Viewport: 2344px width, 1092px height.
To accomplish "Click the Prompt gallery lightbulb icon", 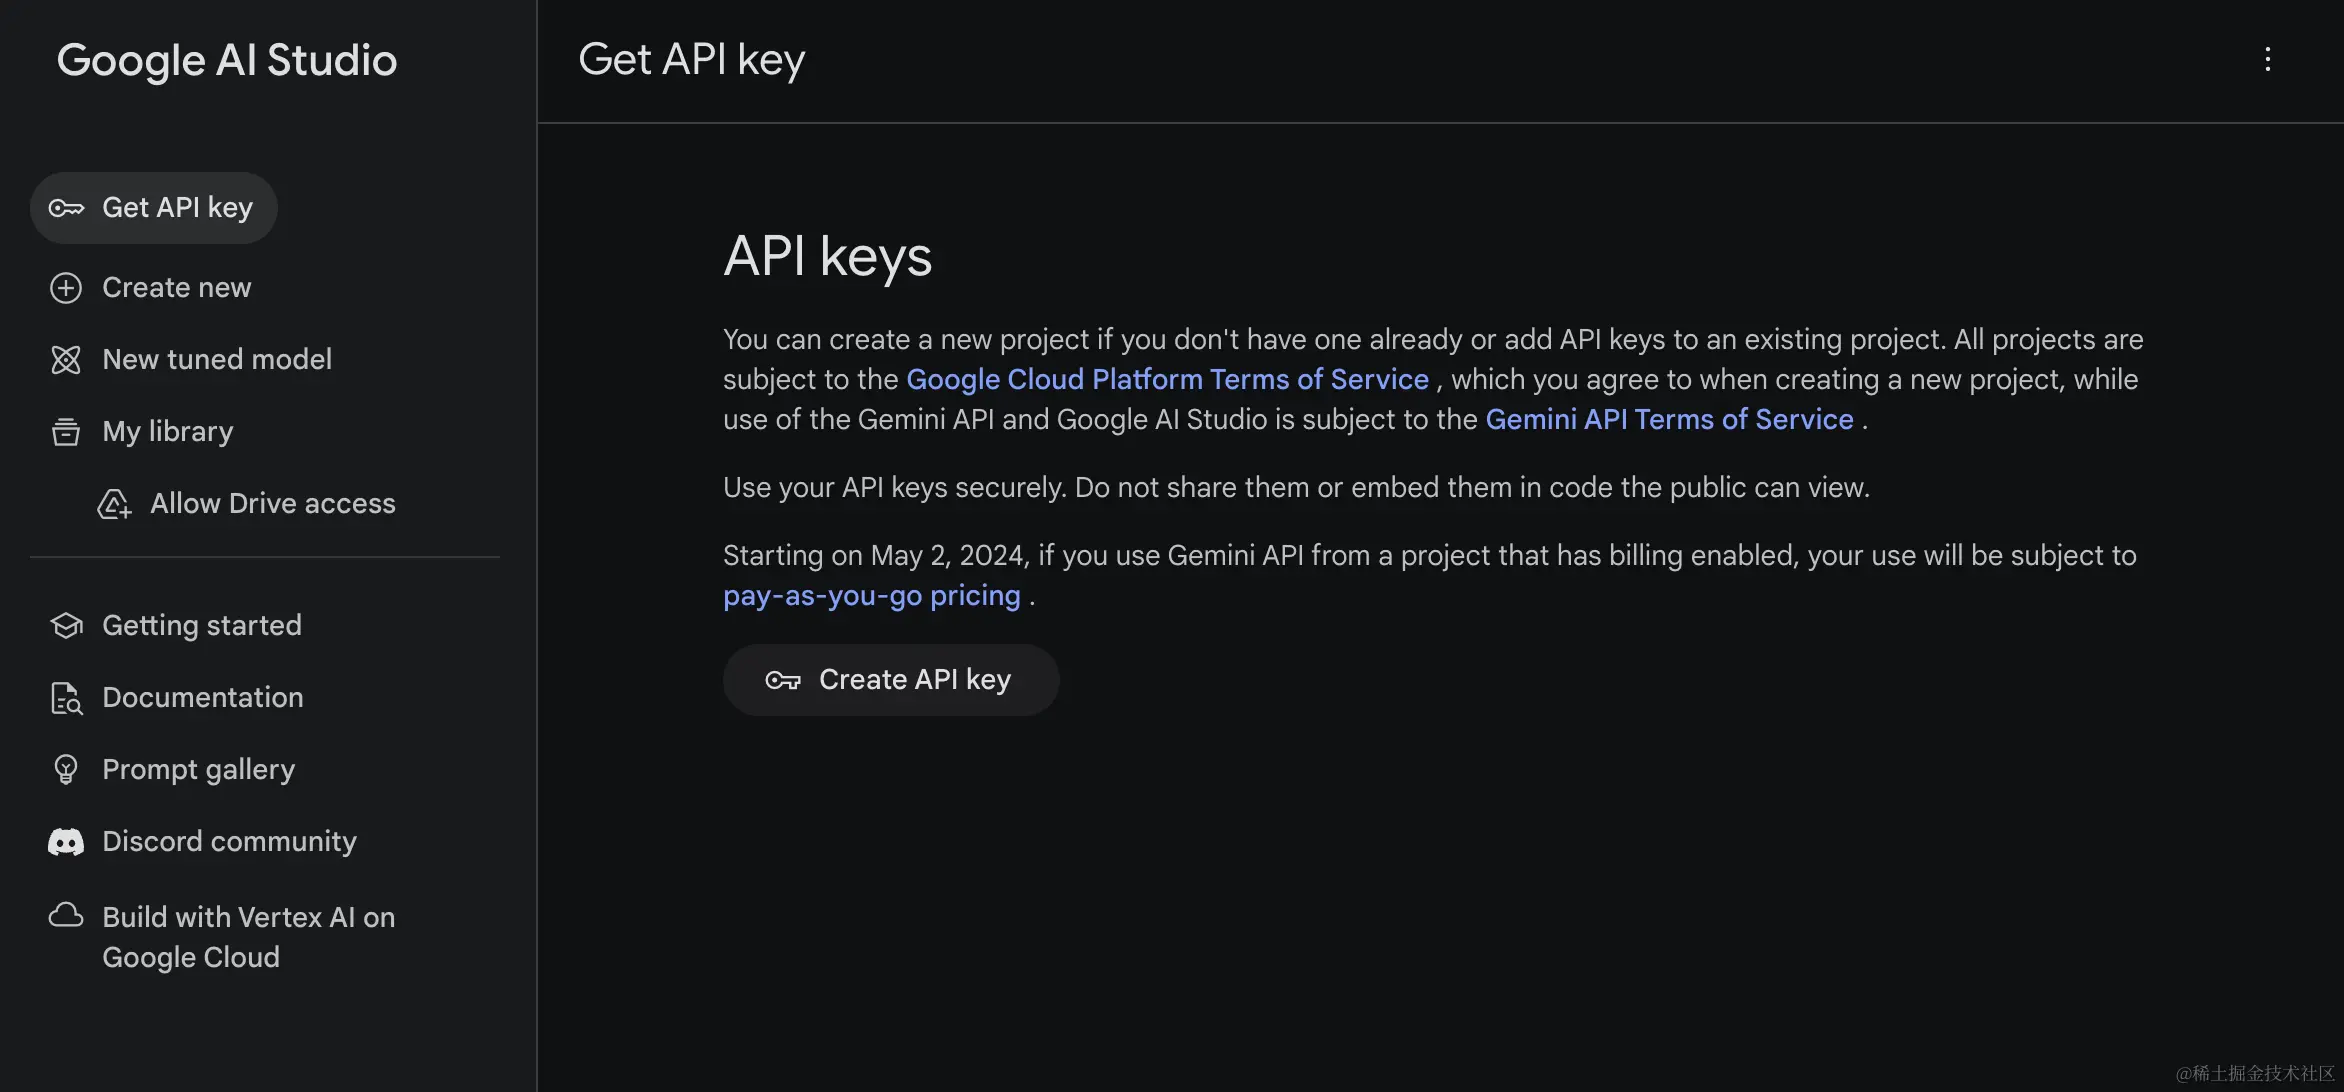I will coord(66,770).
